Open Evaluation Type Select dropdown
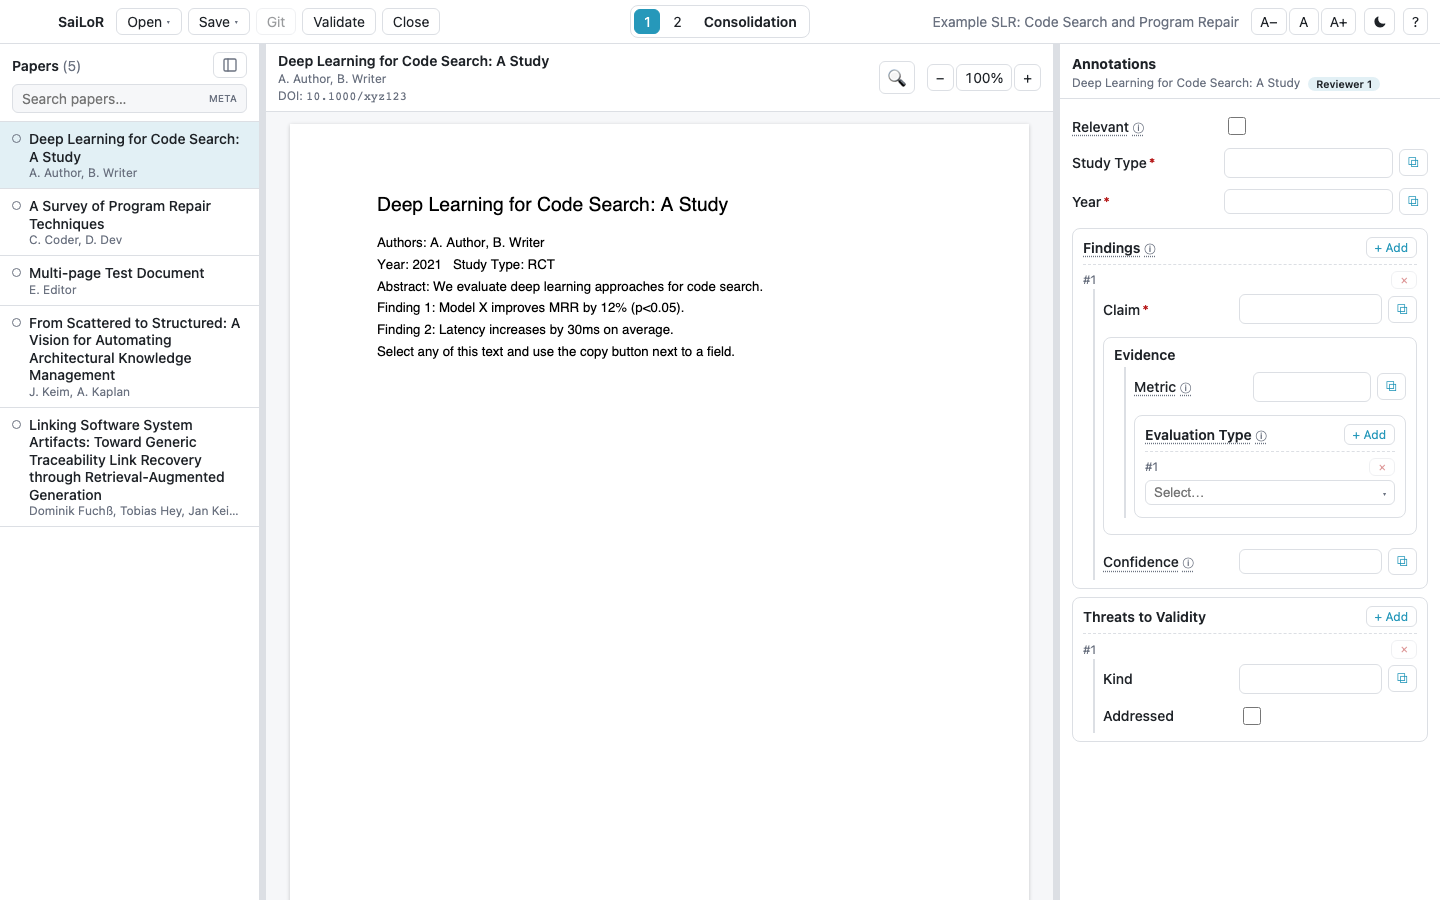Image resolution: width=1440 pixels, height=900 pixels. point(1269,493)
